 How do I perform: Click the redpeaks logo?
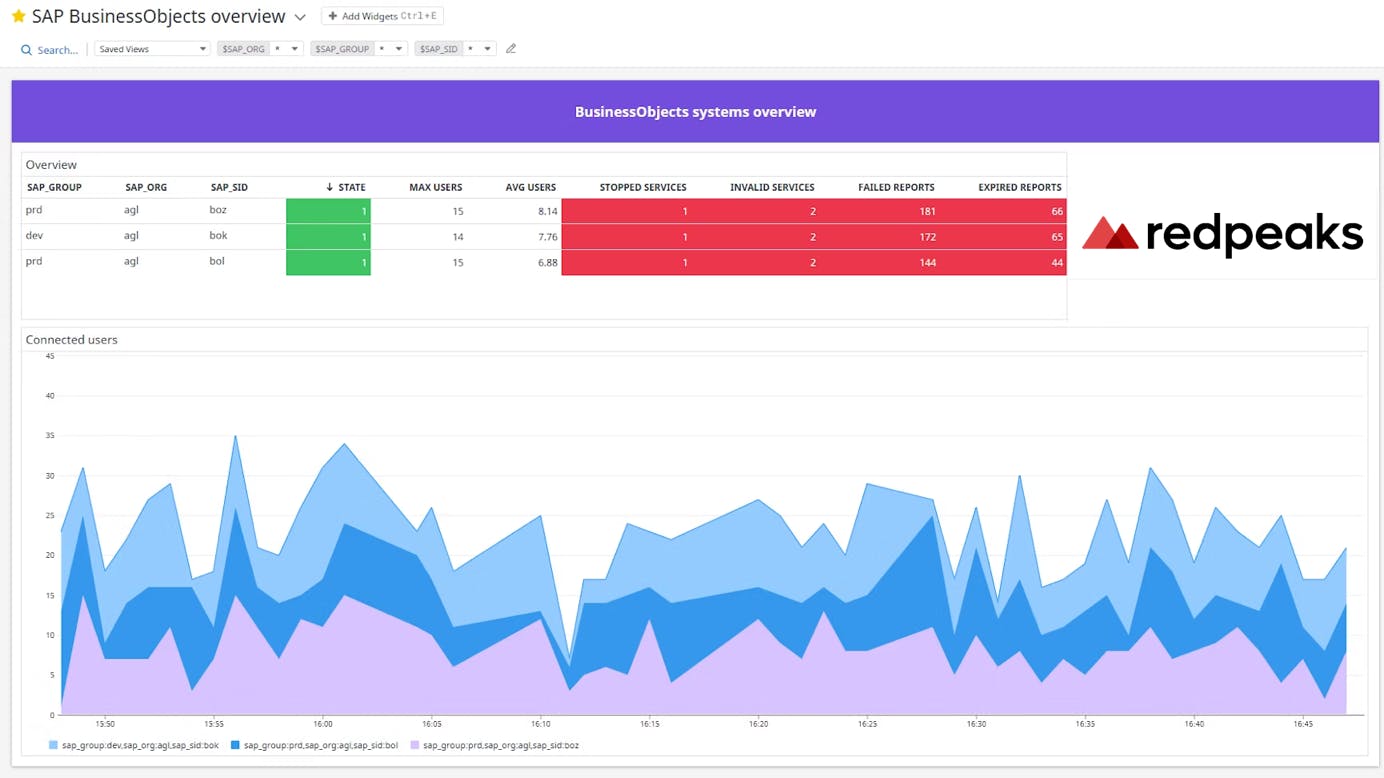(x=1222, y=234)
